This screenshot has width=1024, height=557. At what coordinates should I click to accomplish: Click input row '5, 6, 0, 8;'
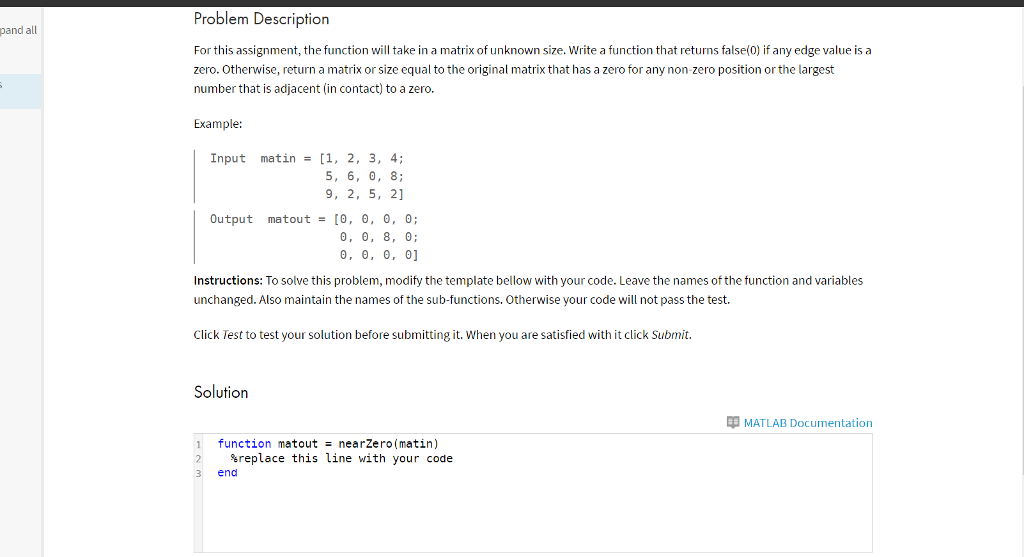364,176
